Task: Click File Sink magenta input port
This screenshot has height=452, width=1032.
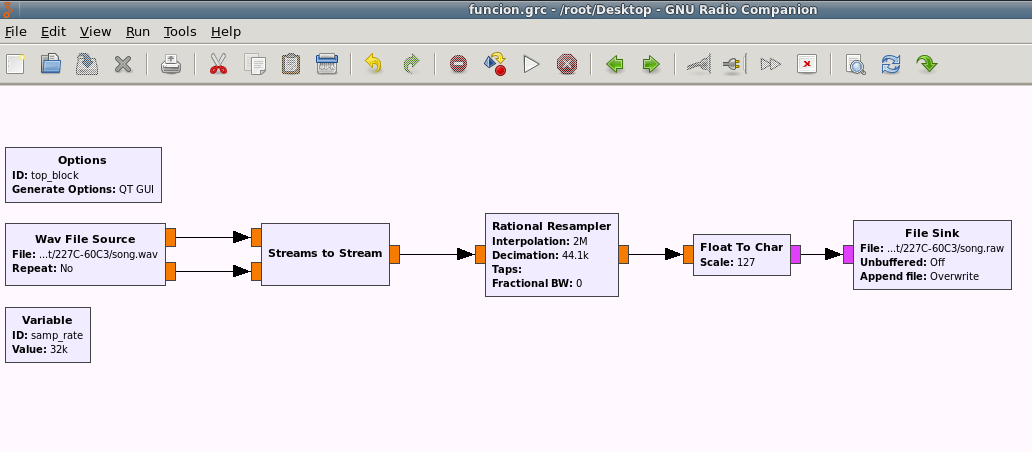Action: click(848, 255)
